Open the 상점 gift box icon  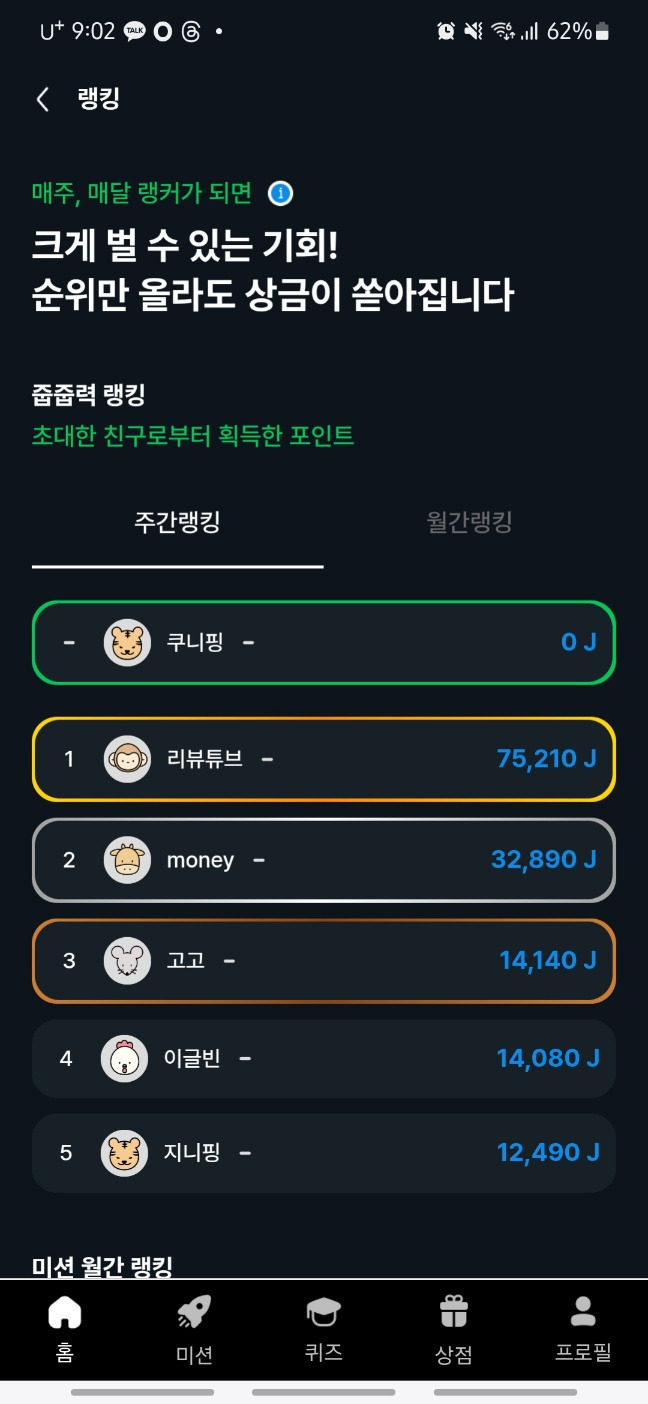[454, 1312]
